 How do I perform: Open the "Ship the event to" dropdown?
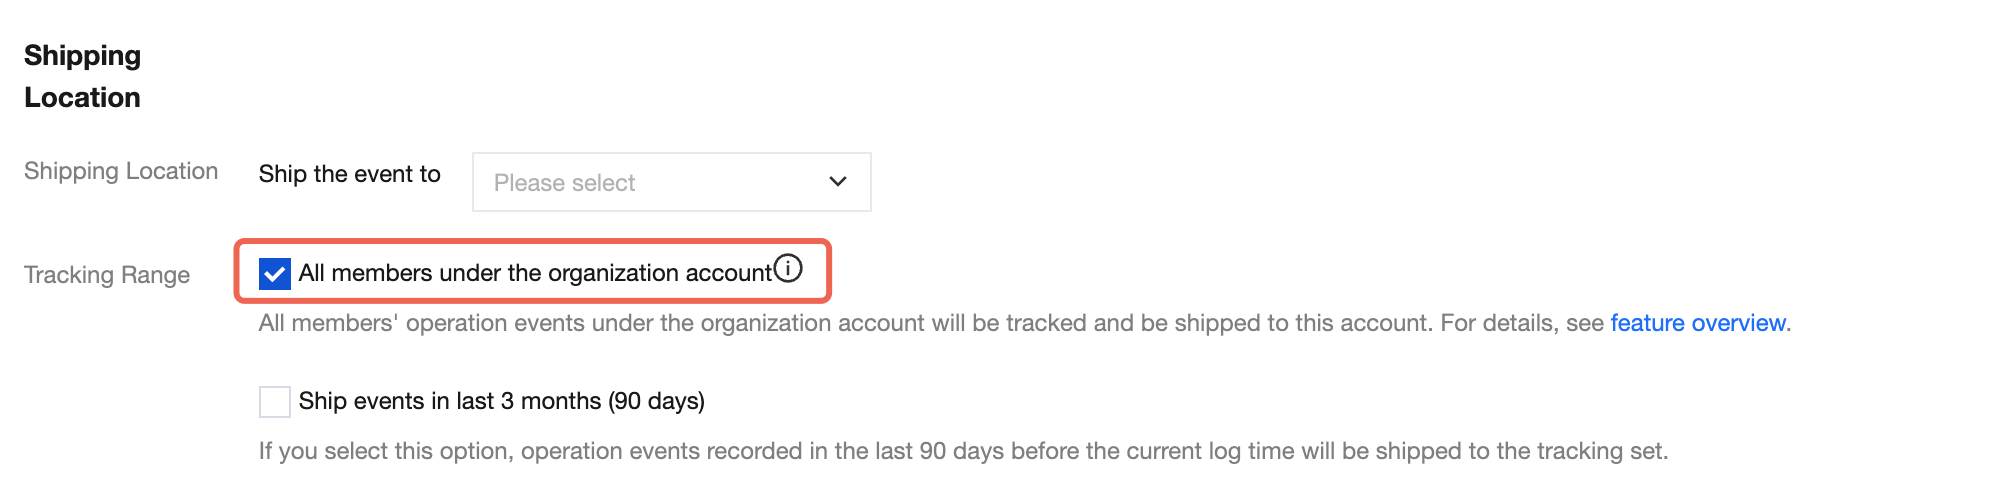pos(671,182)
